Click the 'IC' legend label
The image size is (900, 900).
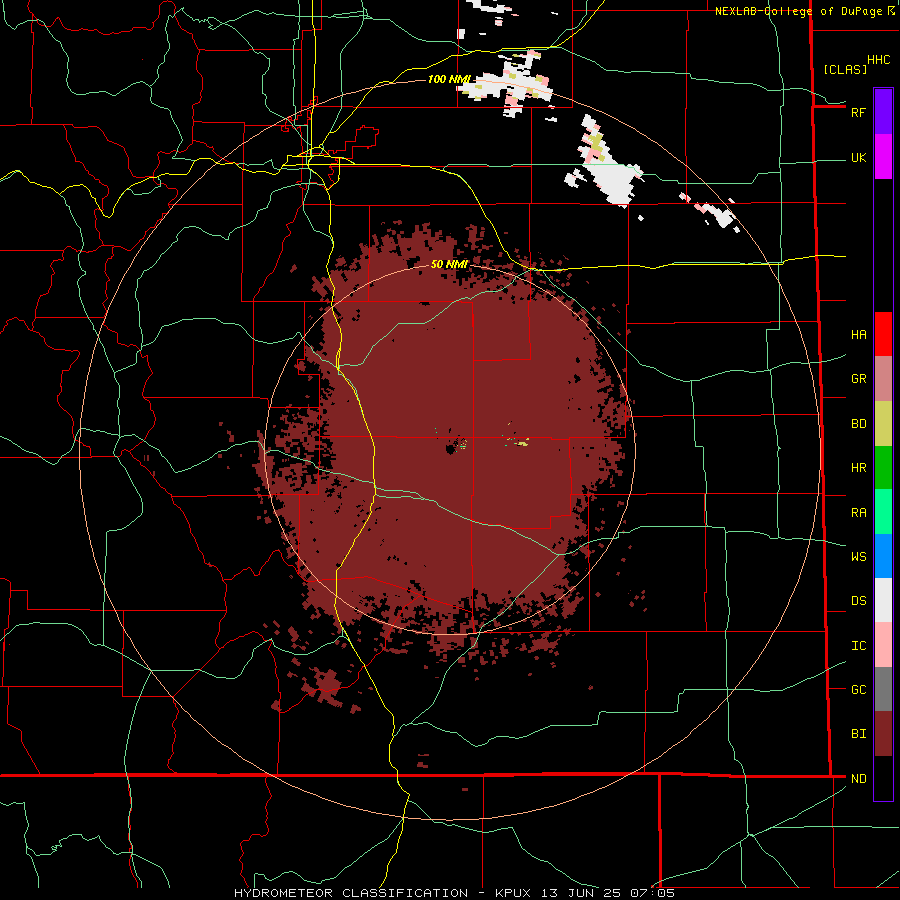point(858,646)
